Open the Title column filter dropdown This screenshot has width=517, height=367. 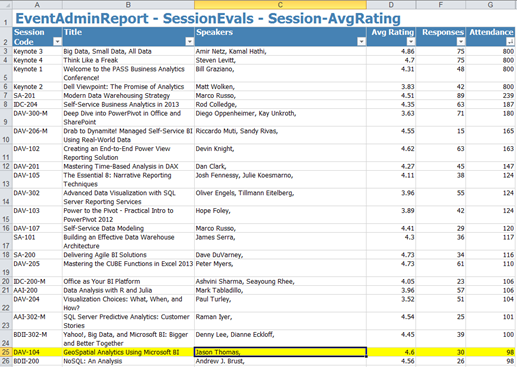(x=189, y=41)
